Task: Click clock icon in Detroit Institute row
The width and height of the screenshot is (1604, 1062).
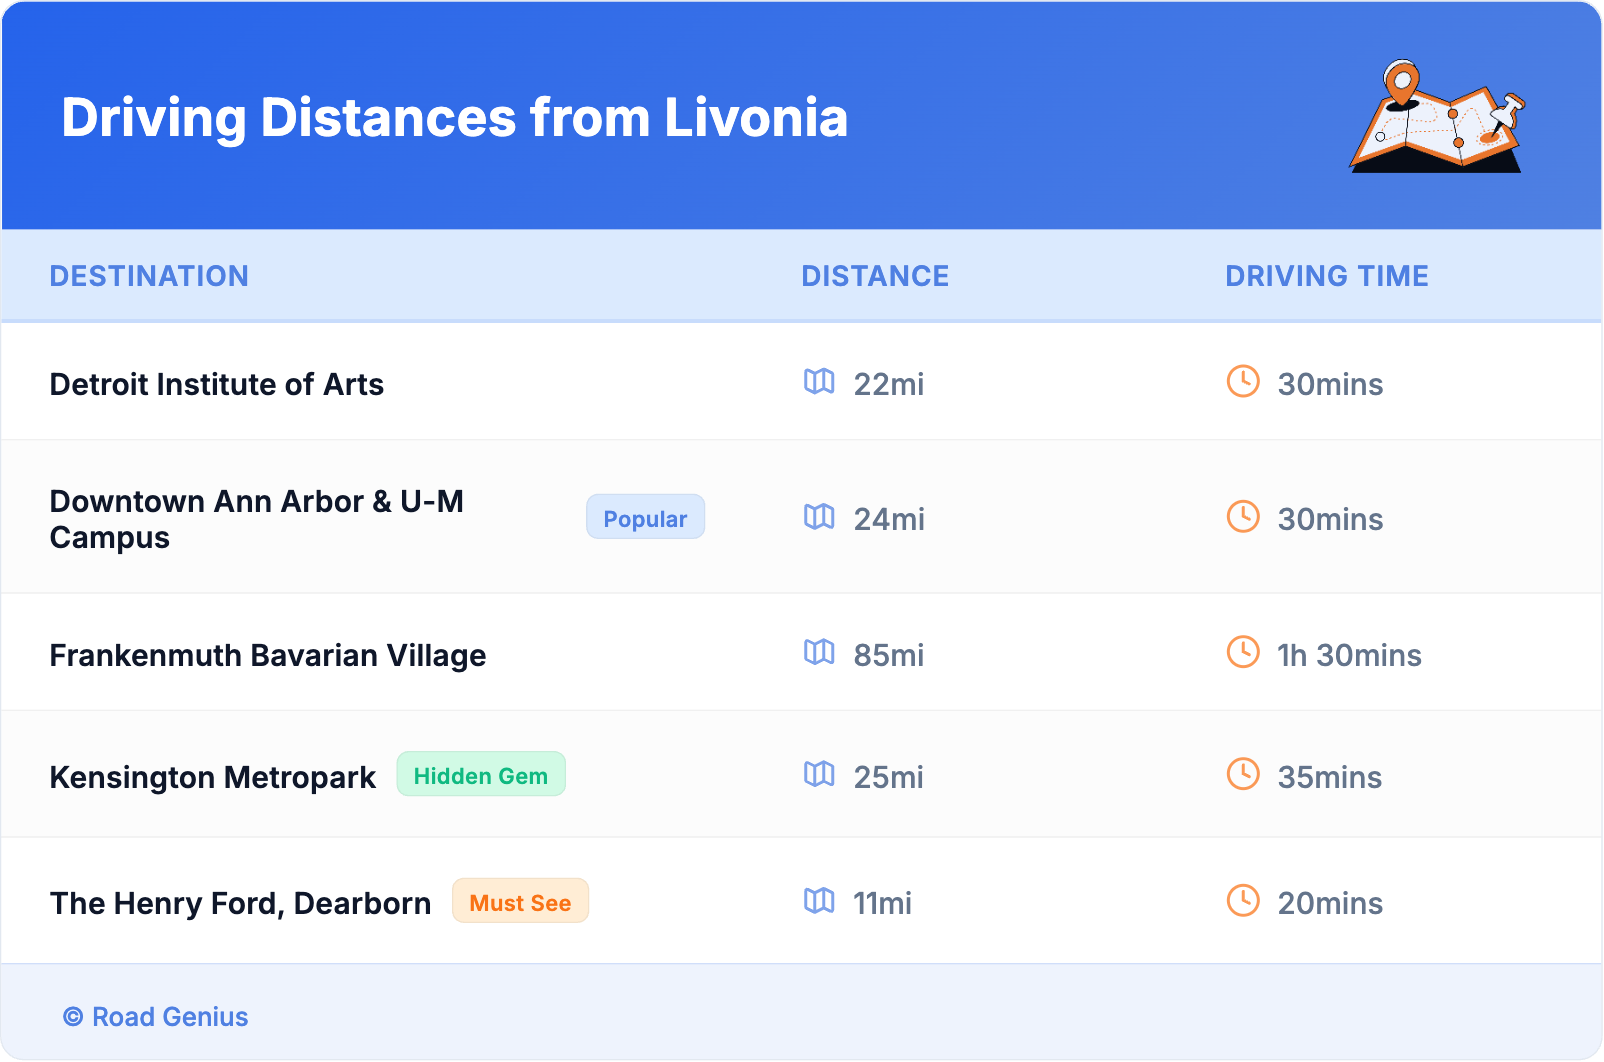Action: click(1243, 382)
